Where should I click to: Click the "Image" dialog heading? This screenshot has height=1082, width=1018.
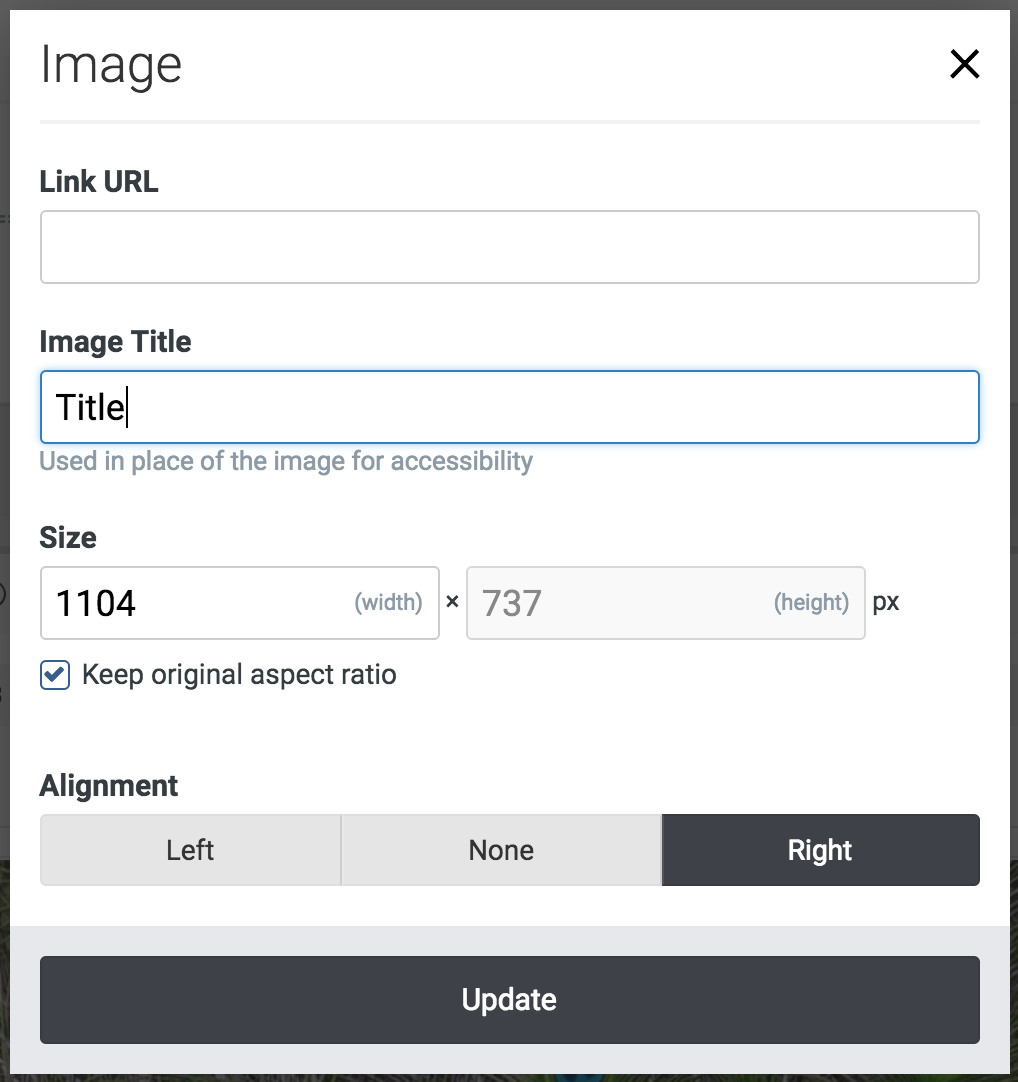click(x=111, y=66)
